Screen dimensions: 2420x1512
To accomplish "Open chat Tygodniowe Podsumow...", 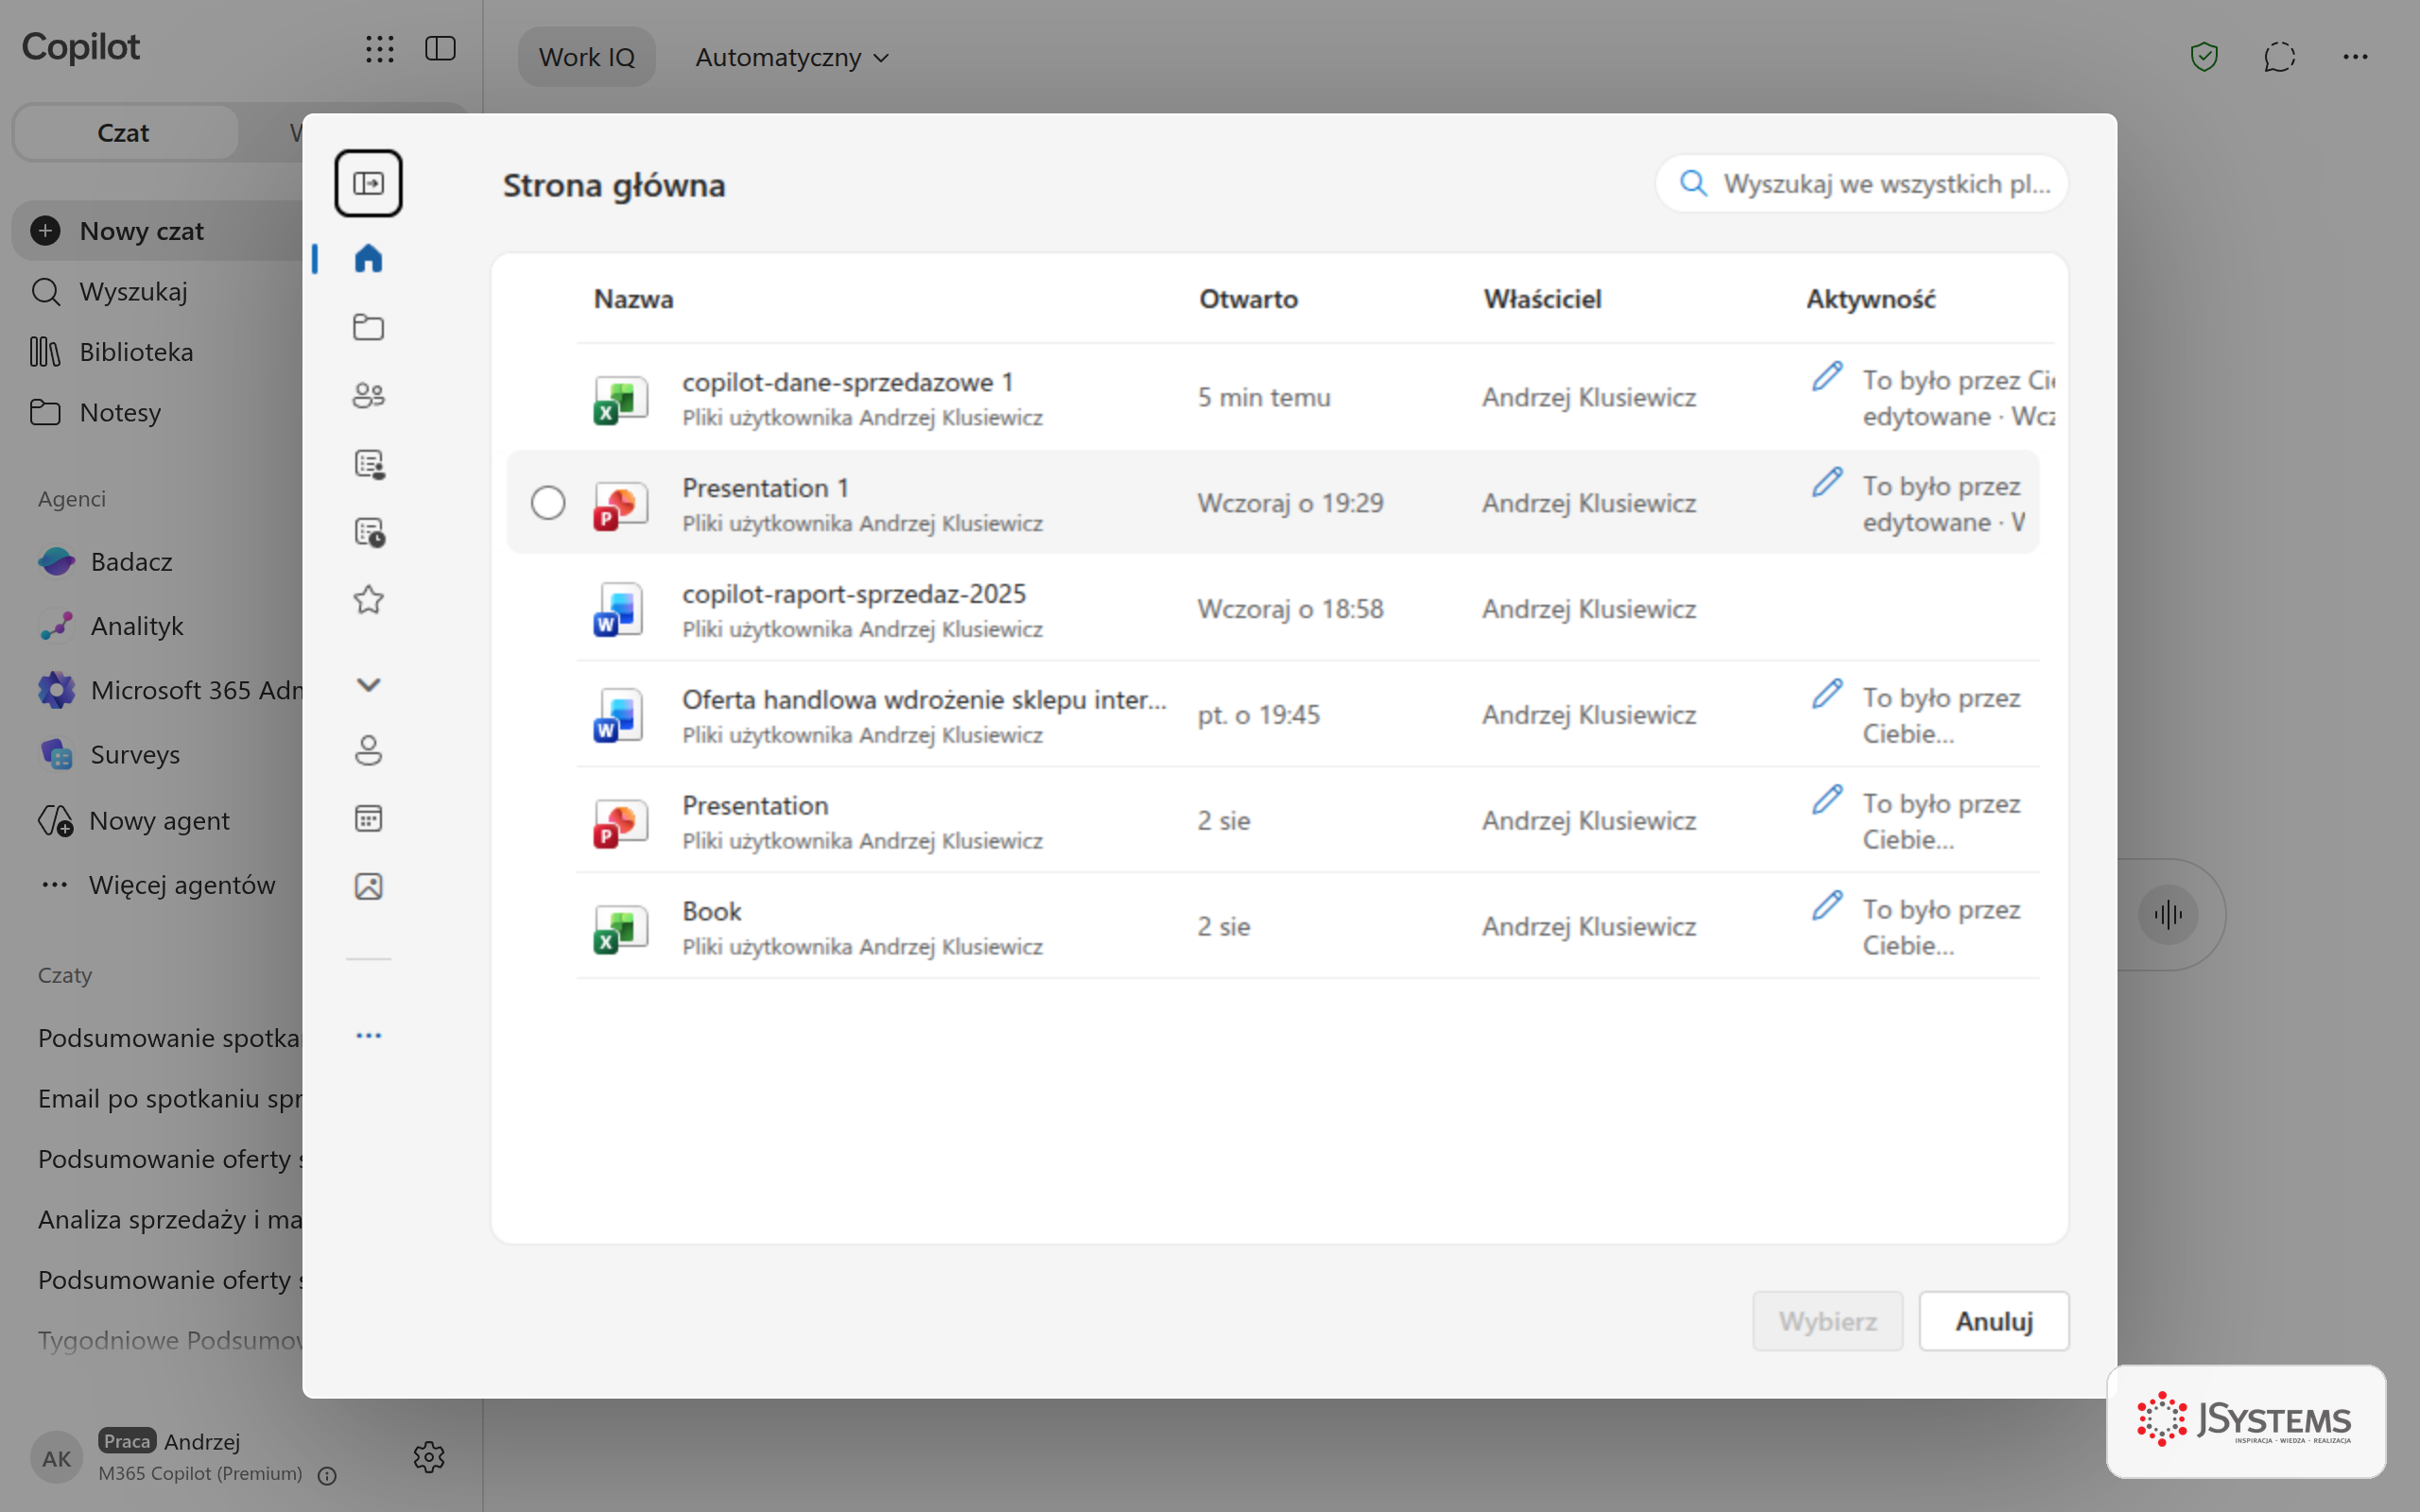I will coord(170,1341).
